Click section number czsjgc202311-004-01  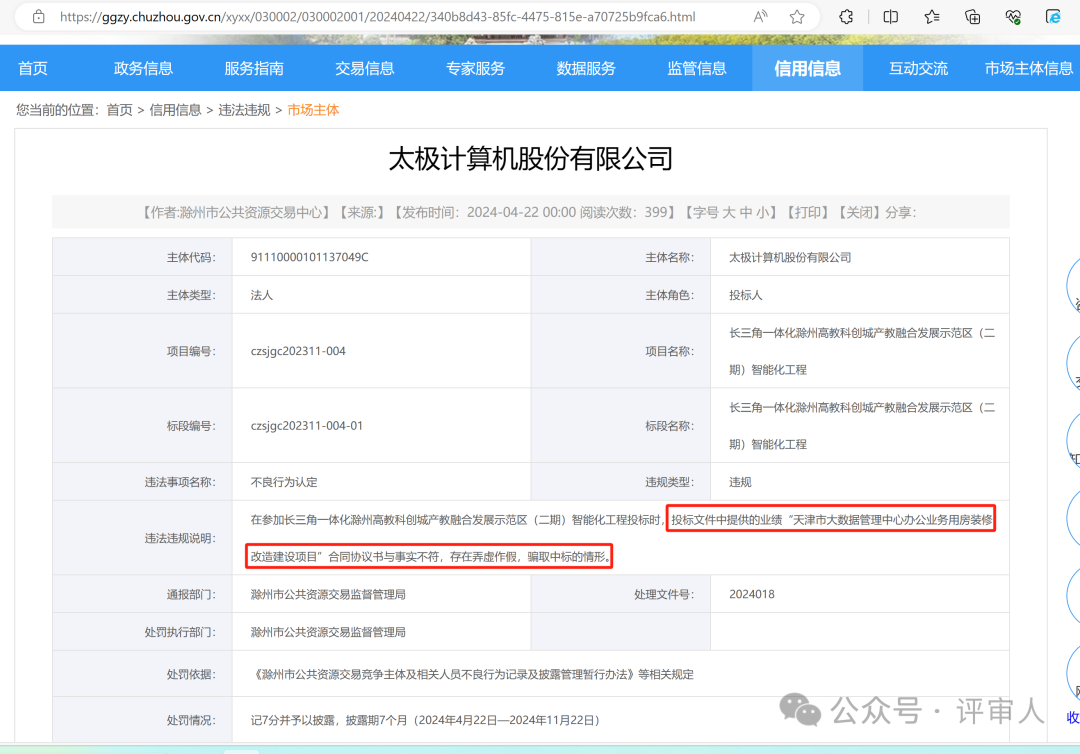(x=307, y=426)
